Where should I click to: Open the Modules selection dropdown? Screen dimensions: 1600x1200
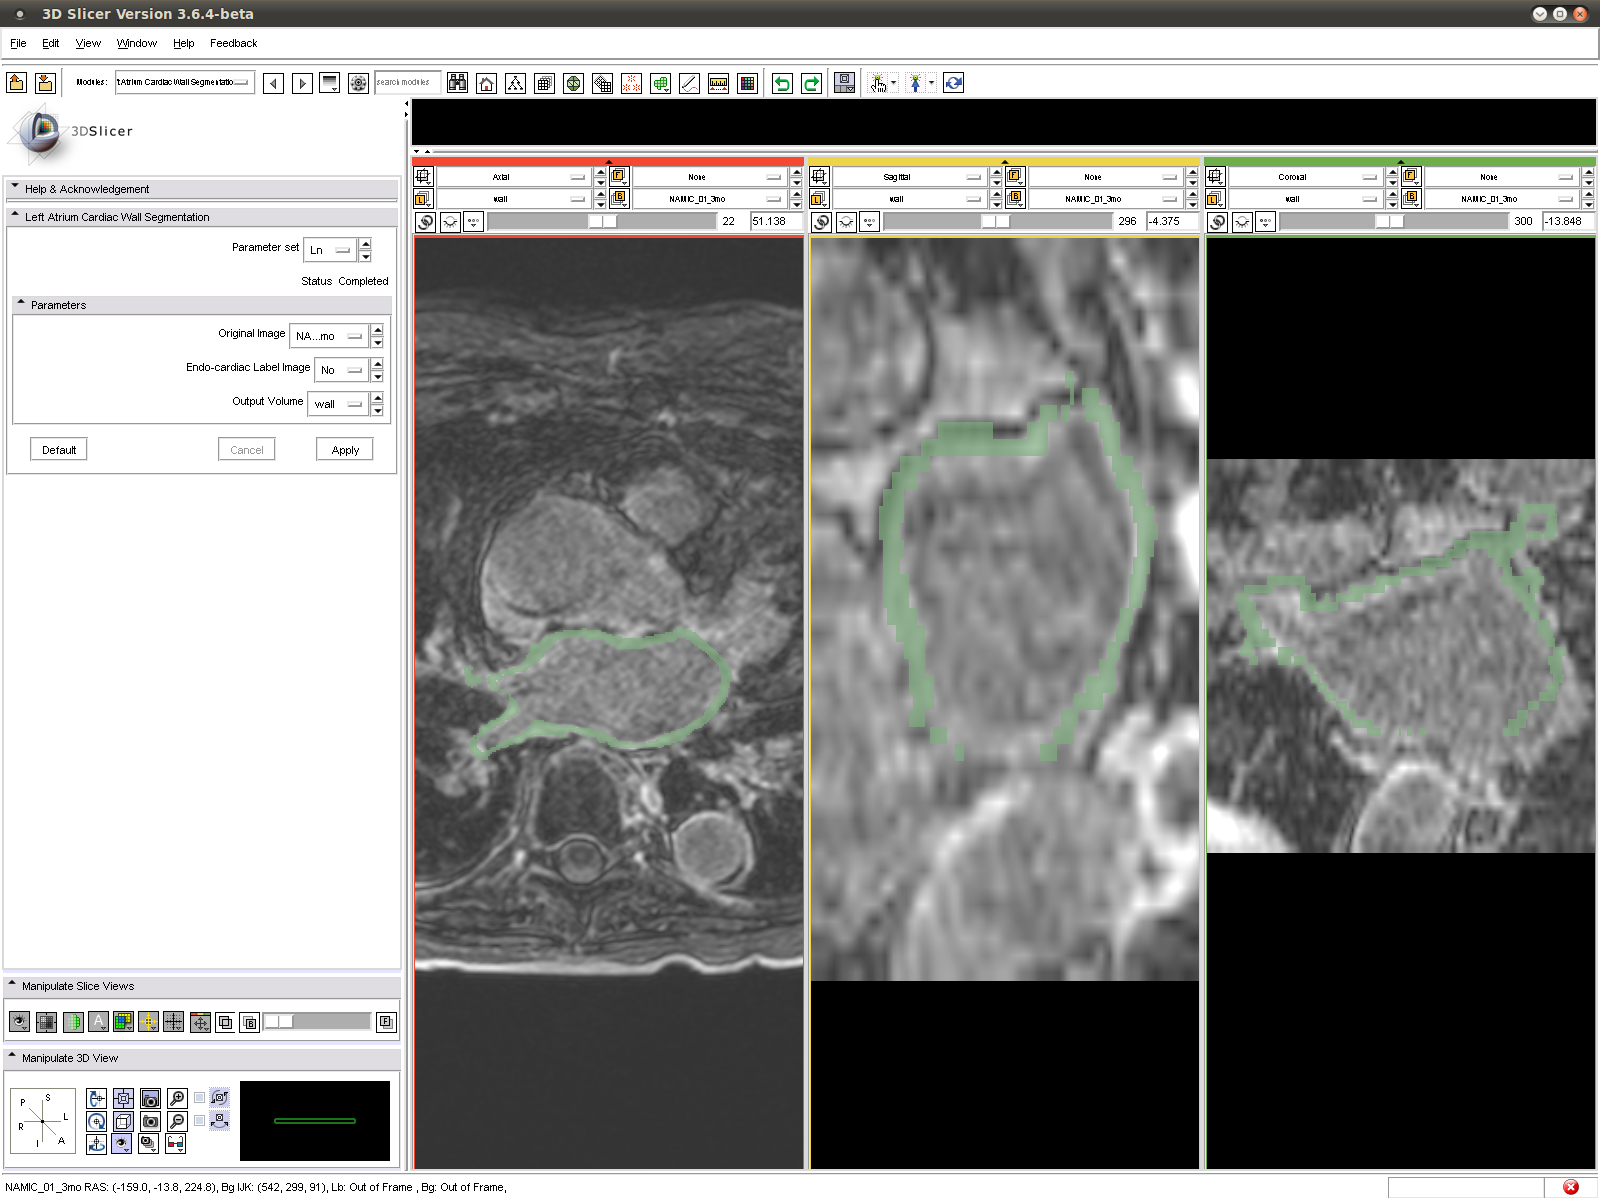[184, 83]
